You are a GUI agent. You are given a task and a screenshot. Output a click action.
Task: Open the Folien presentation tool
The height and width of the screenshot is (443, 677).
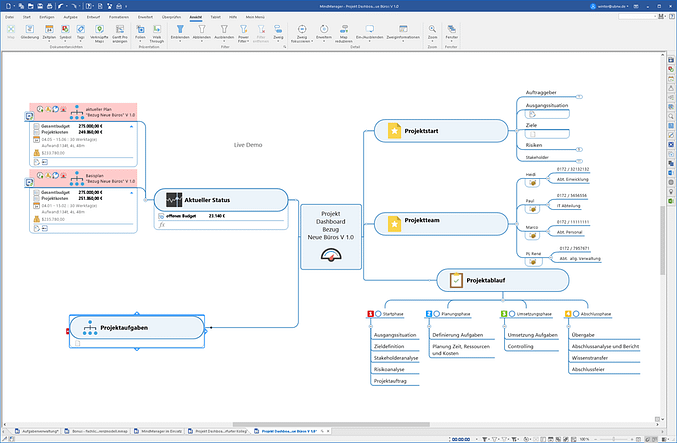tap(140, 32)
